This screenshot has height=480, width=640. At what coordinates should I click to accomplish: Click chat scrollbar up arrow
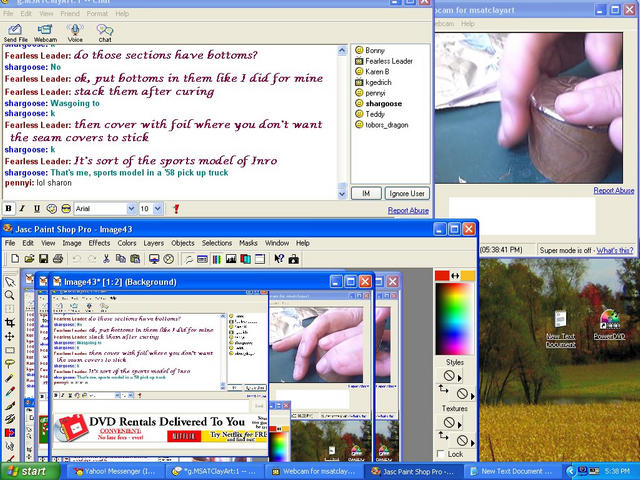[x=342, y=50]
